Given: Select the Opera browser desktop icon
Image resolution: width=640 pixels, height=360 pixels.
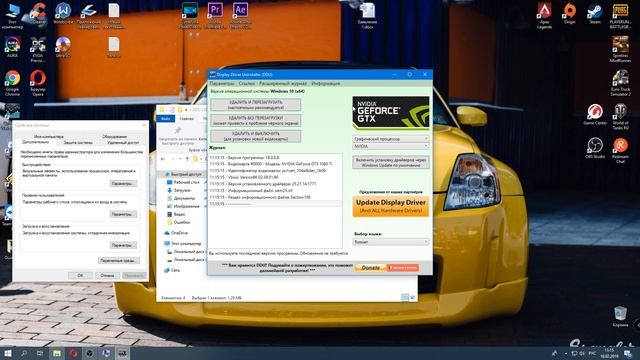Looking at the screenshot, I should tap(38, 83).
